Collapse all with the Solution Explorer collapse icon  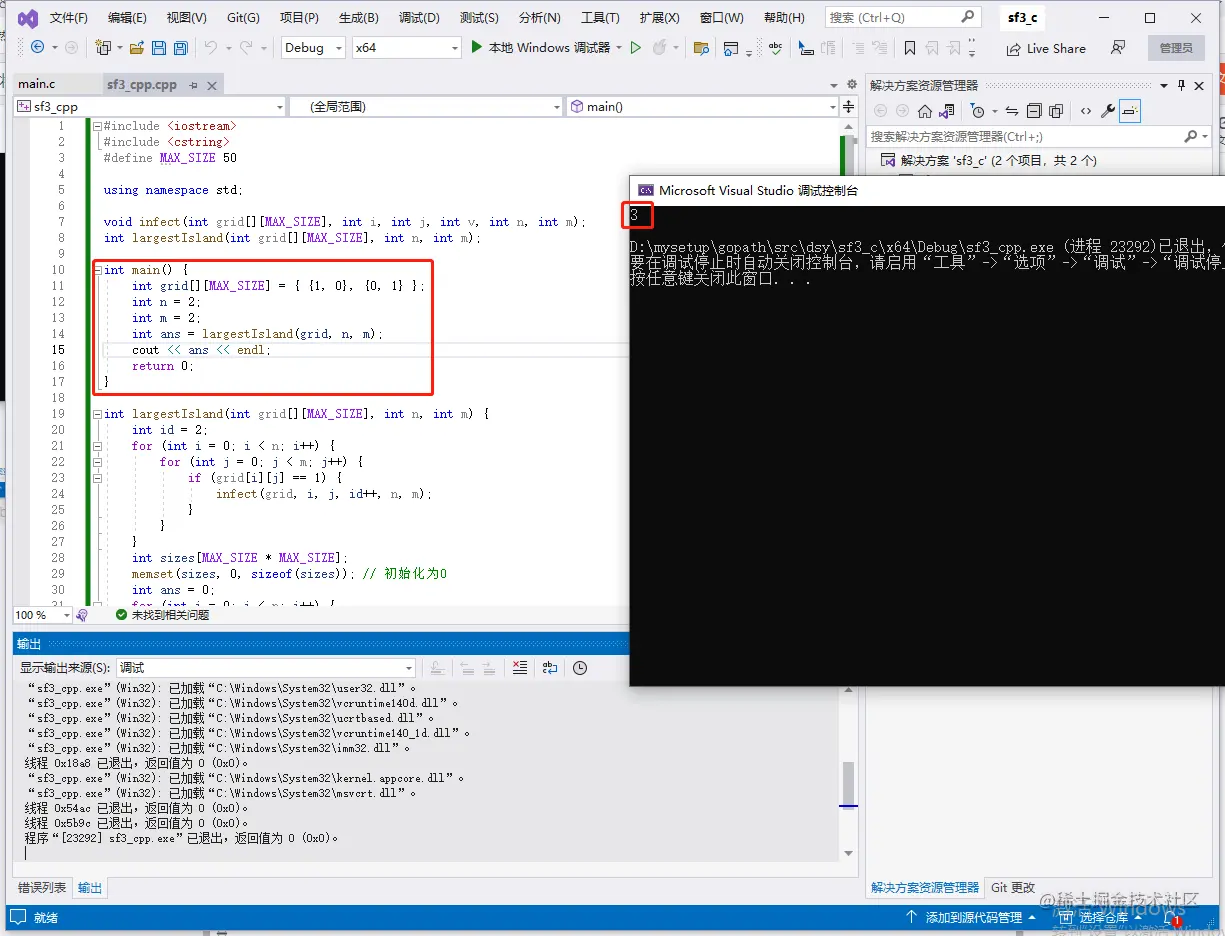coord(1034,111)
